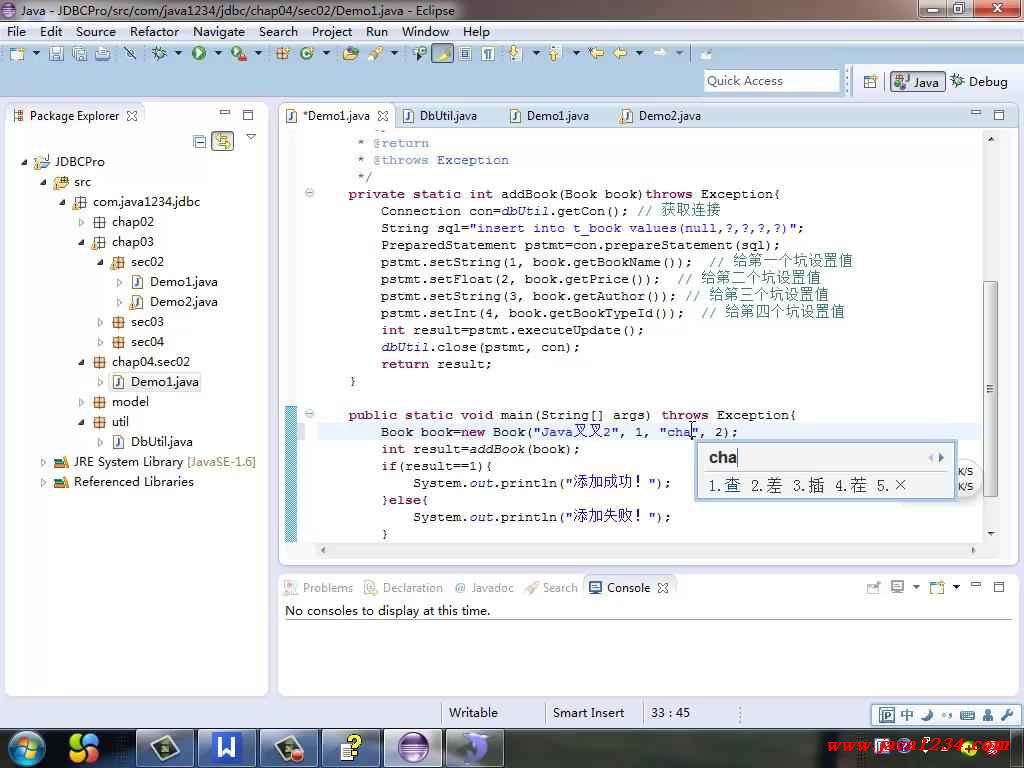Image resolution: width=1024 pixels, height=768 pixels.
Task: Expand the JRE System Library node
Action: pos(43,462)
